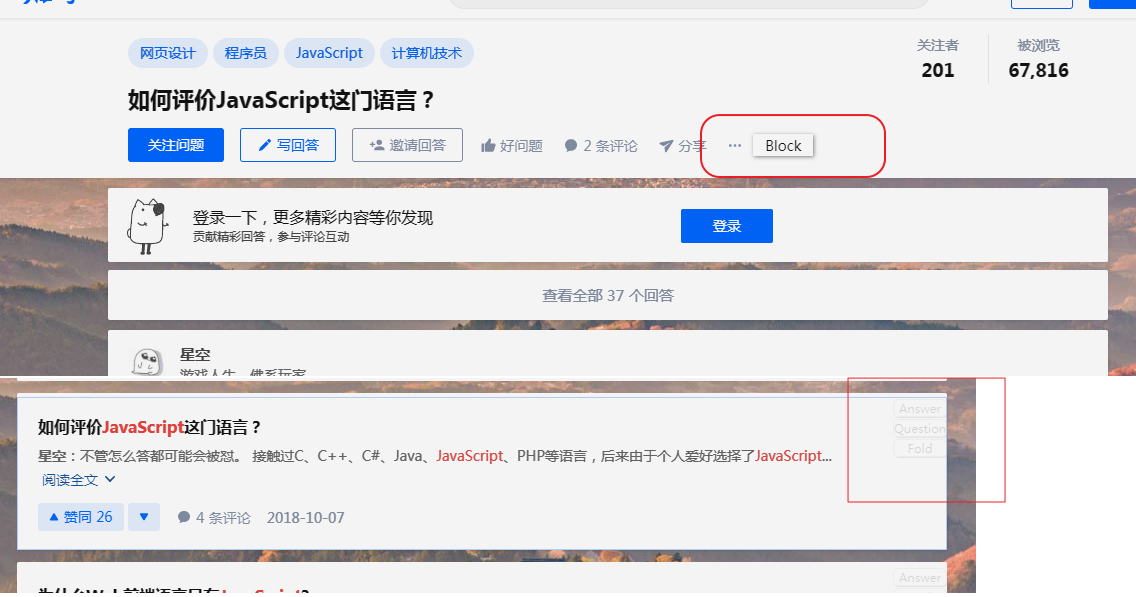The image size is (1136, 597).
Task: Open the JavaScript topic tag
Action: [x=329, y=52]
